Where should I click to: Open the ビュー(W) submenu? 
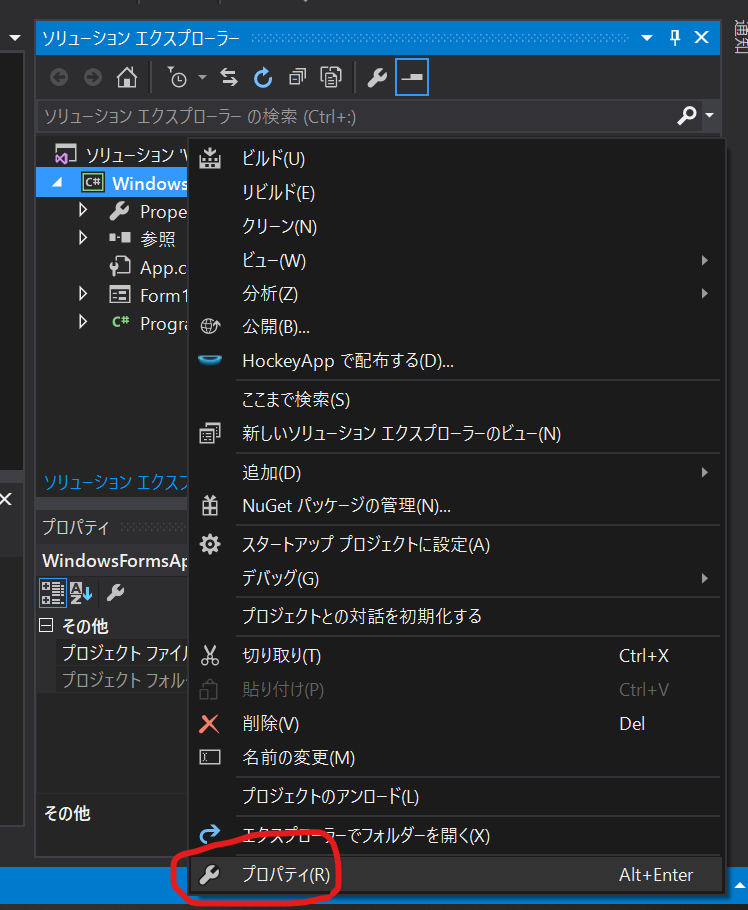(x=457, y=261)
